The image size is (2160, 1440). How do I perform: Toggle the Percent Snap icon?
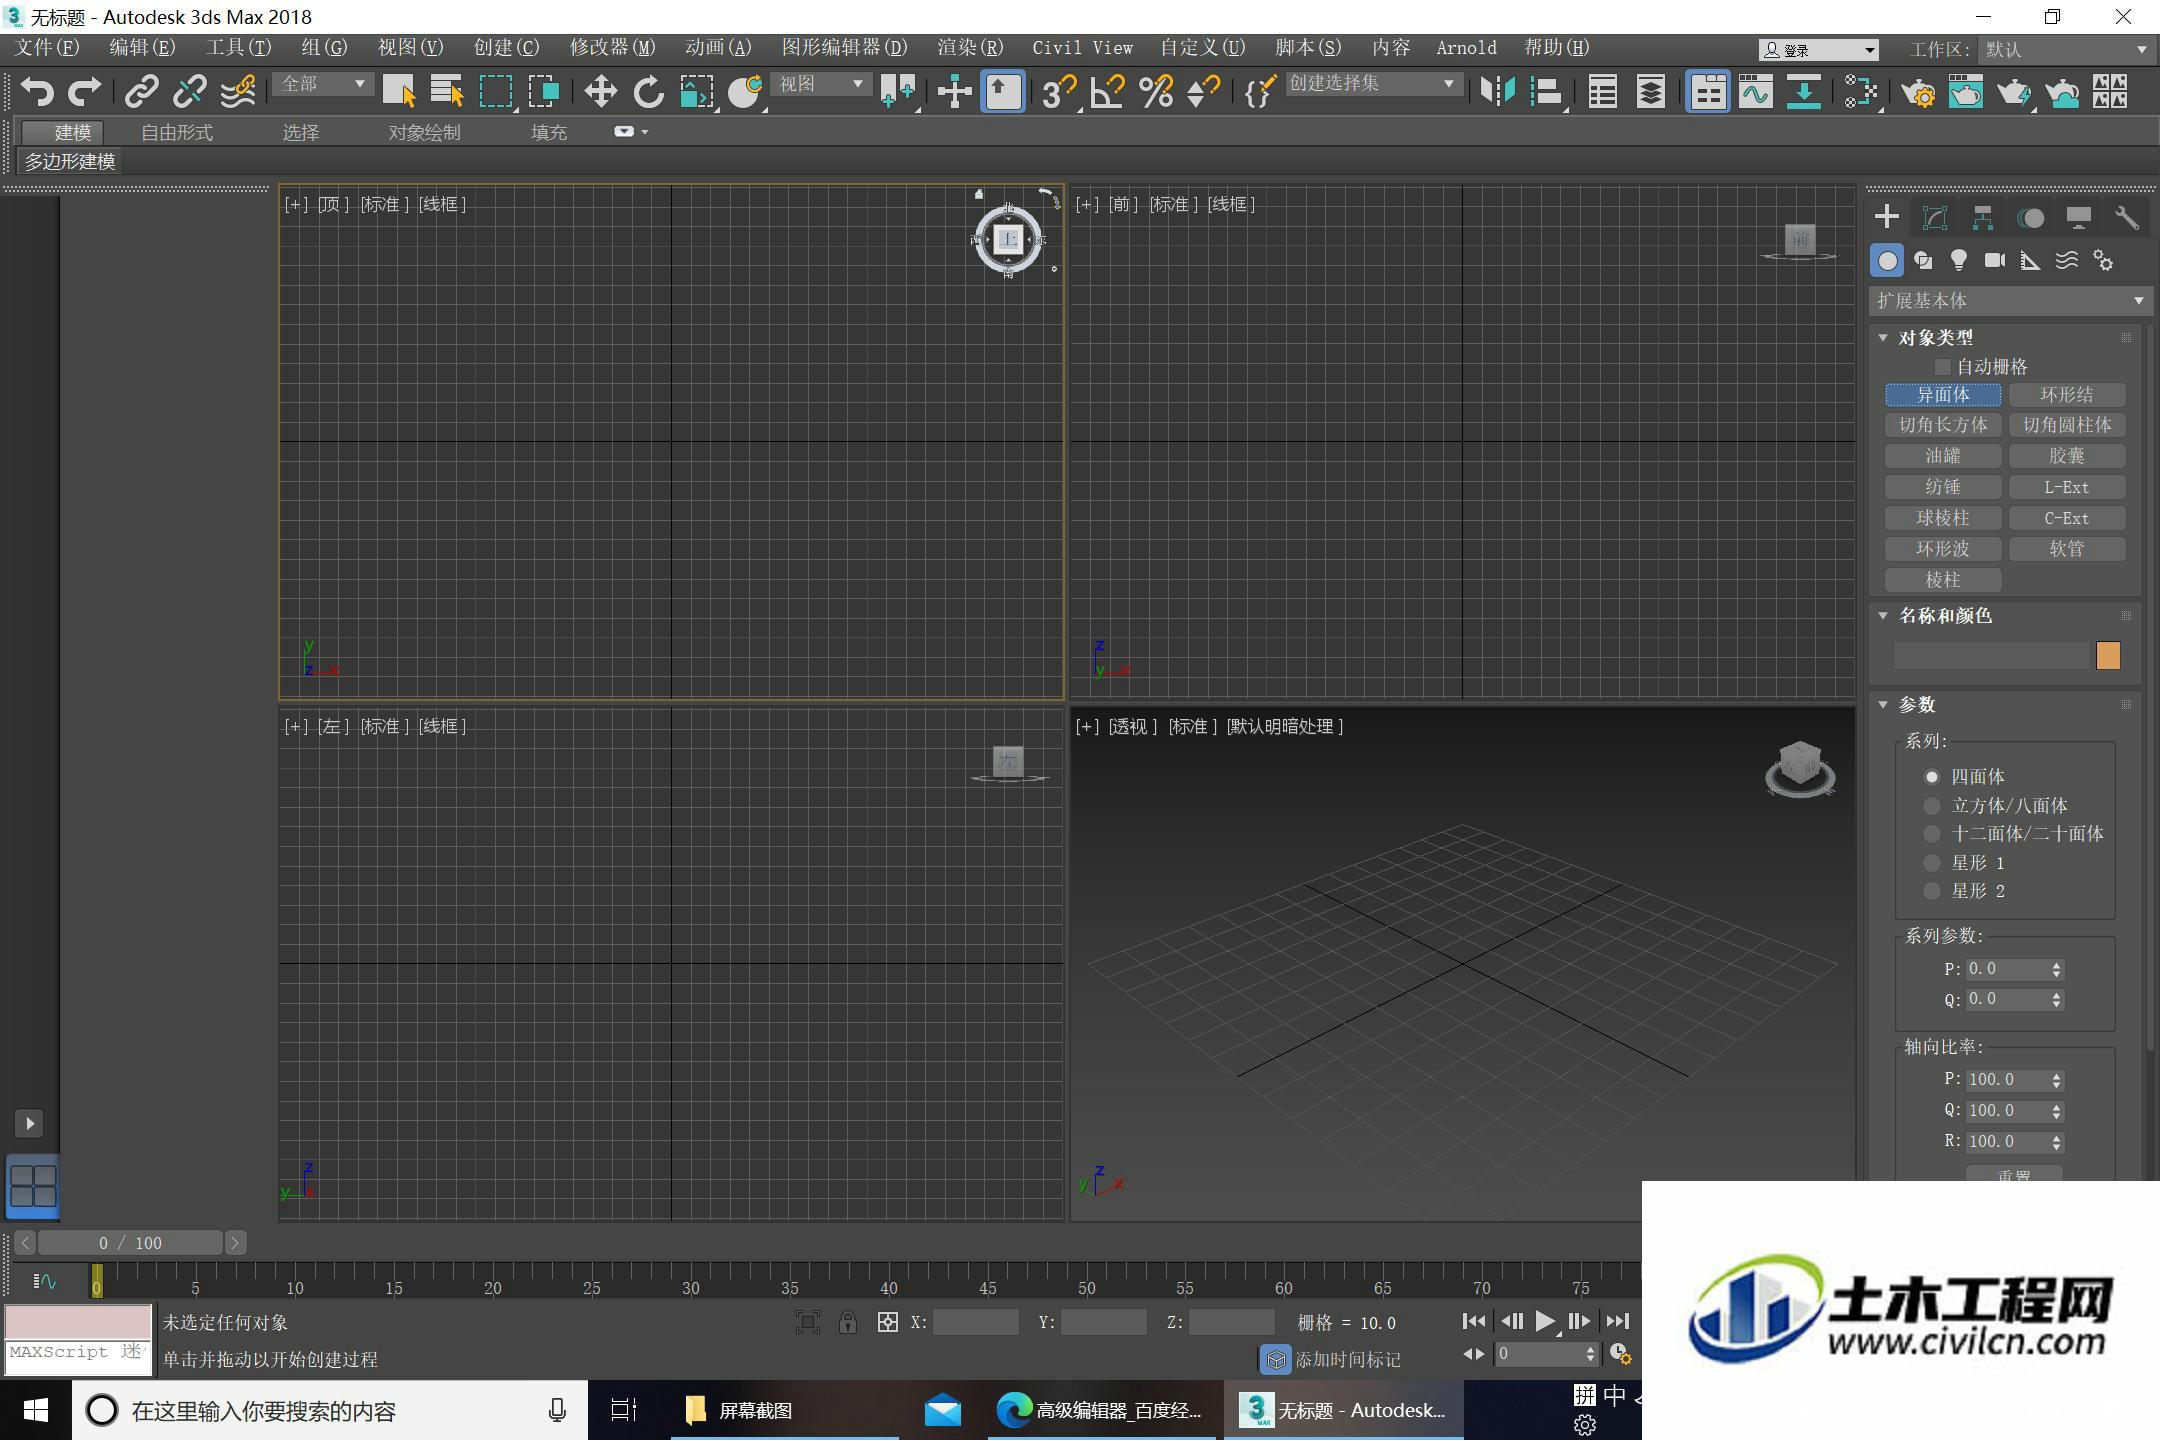[x=1156, y=91]
